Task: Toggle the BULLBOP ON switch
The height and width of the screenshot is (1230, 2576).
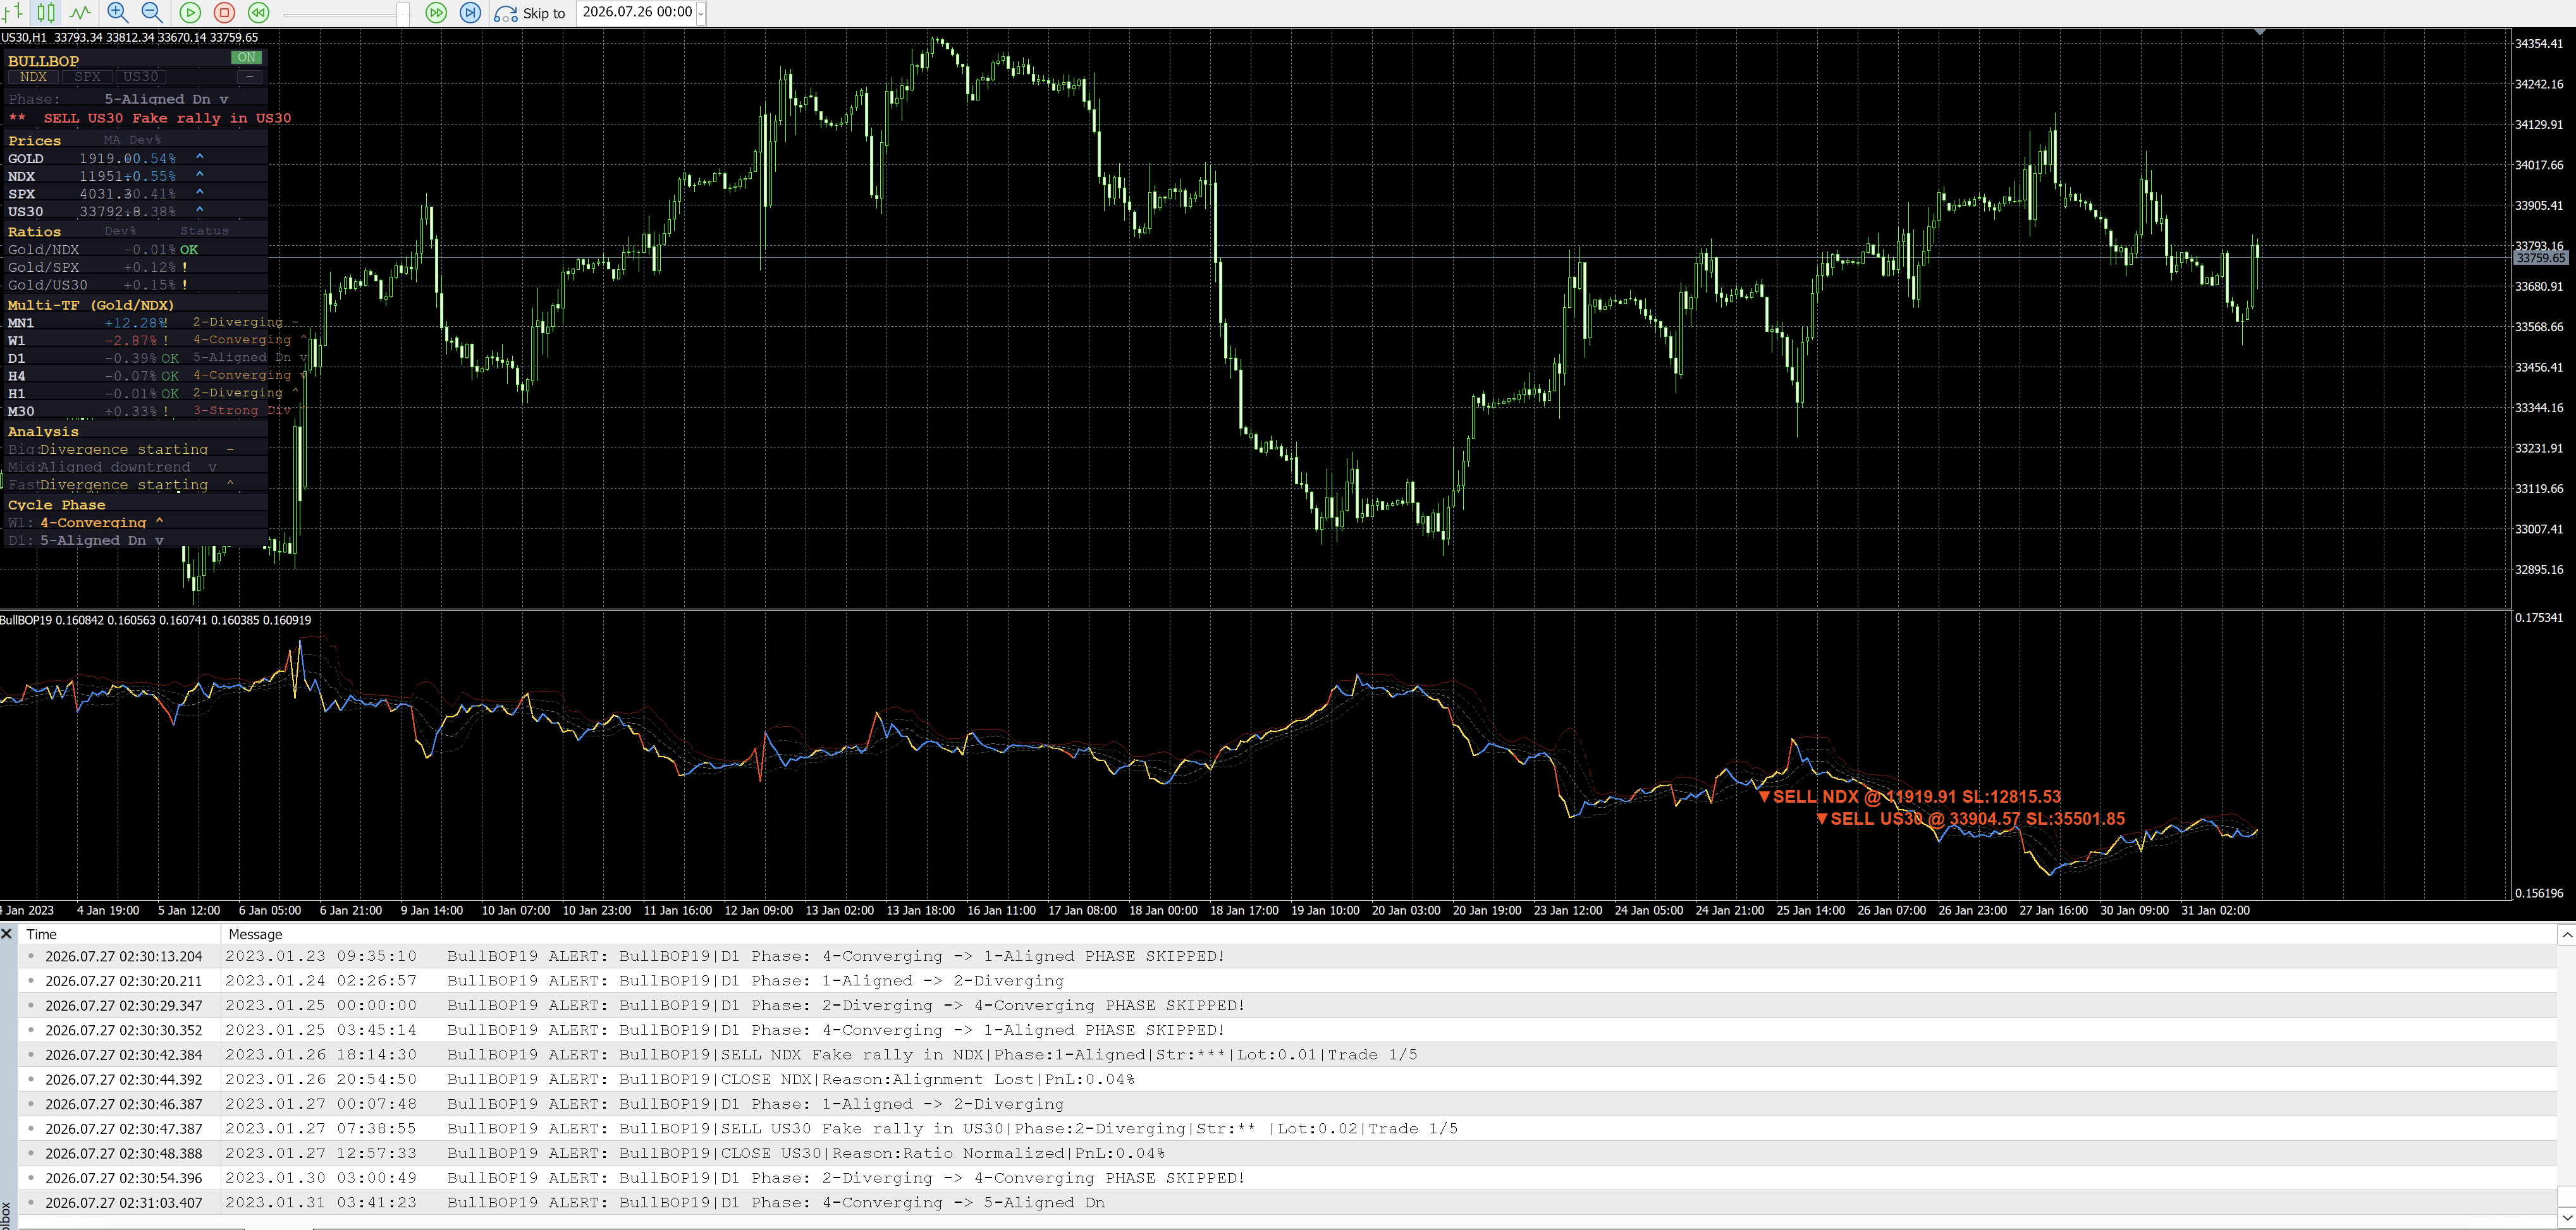Action: (x=246, y=58)
